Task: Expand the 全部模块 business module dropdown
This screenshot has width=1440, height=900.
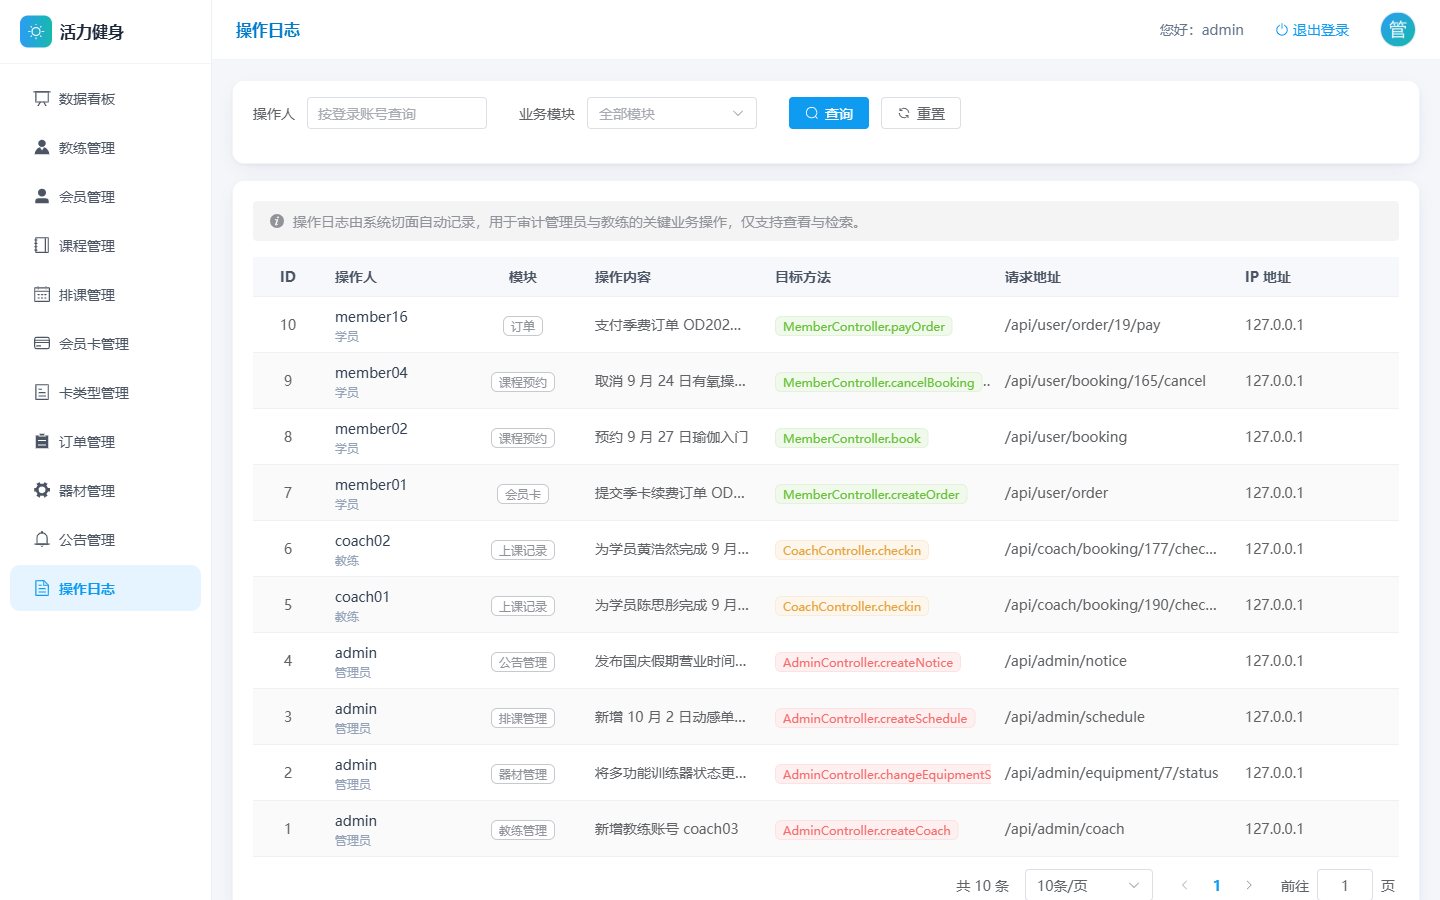Action: [672, 113]
